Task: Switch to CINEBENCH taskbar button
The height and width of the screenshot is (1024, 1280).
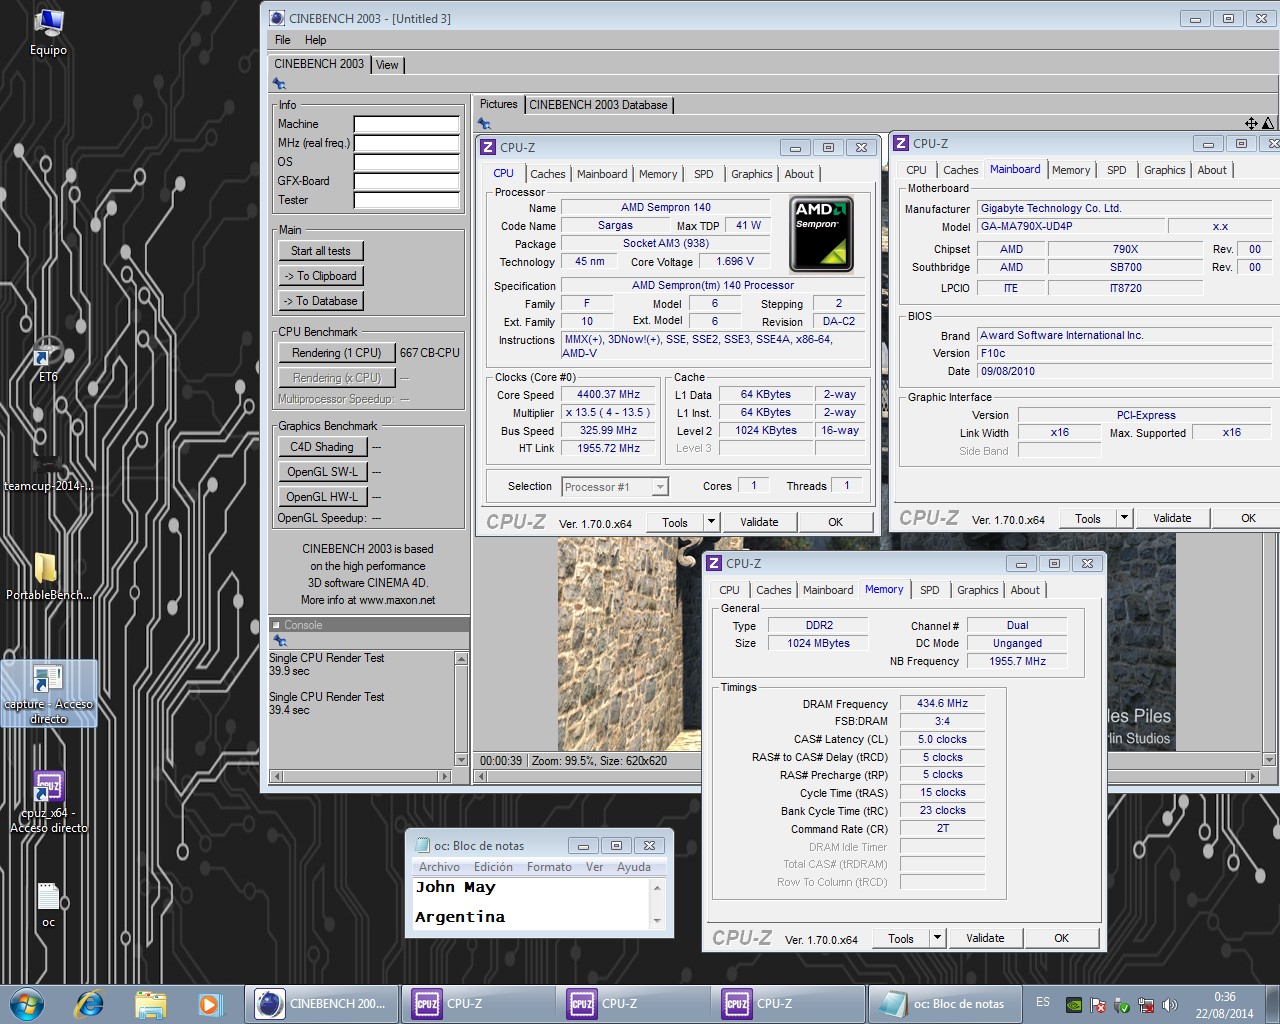Action: (x=322, y=1004)
